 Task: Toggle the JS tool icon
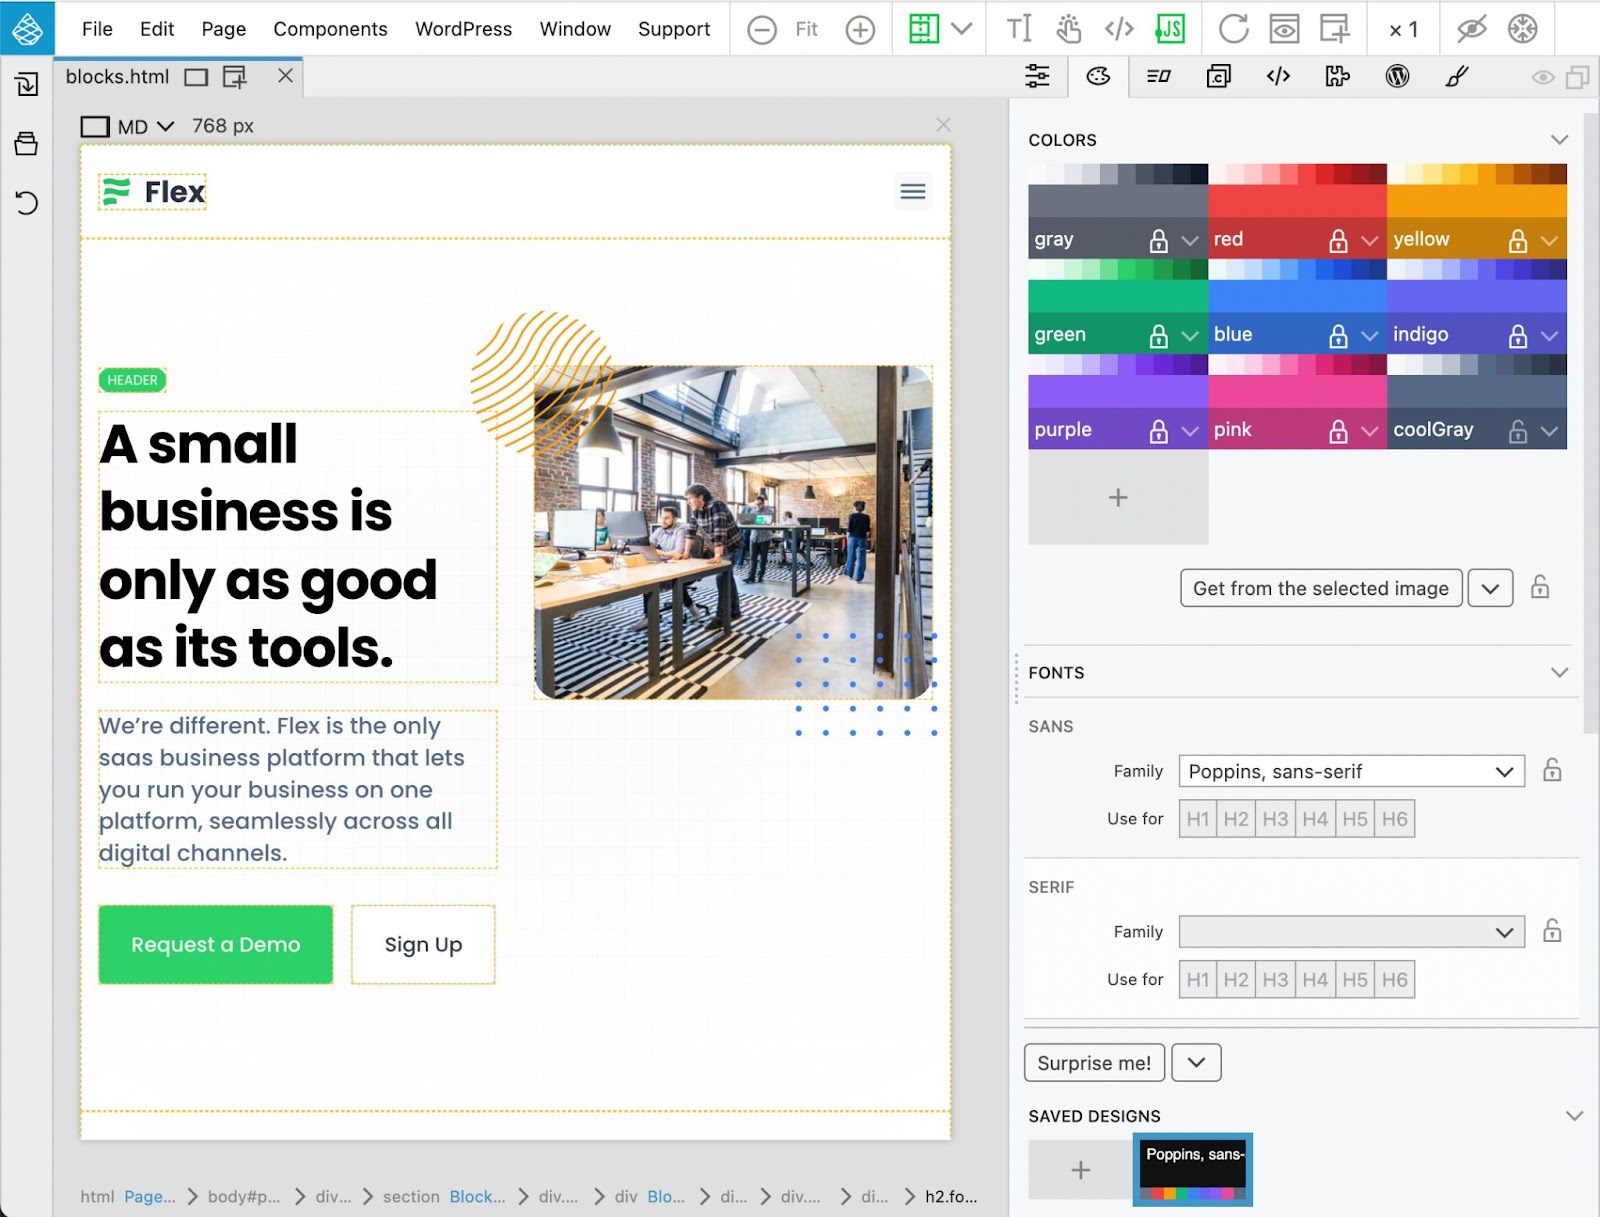(1169, 29)
